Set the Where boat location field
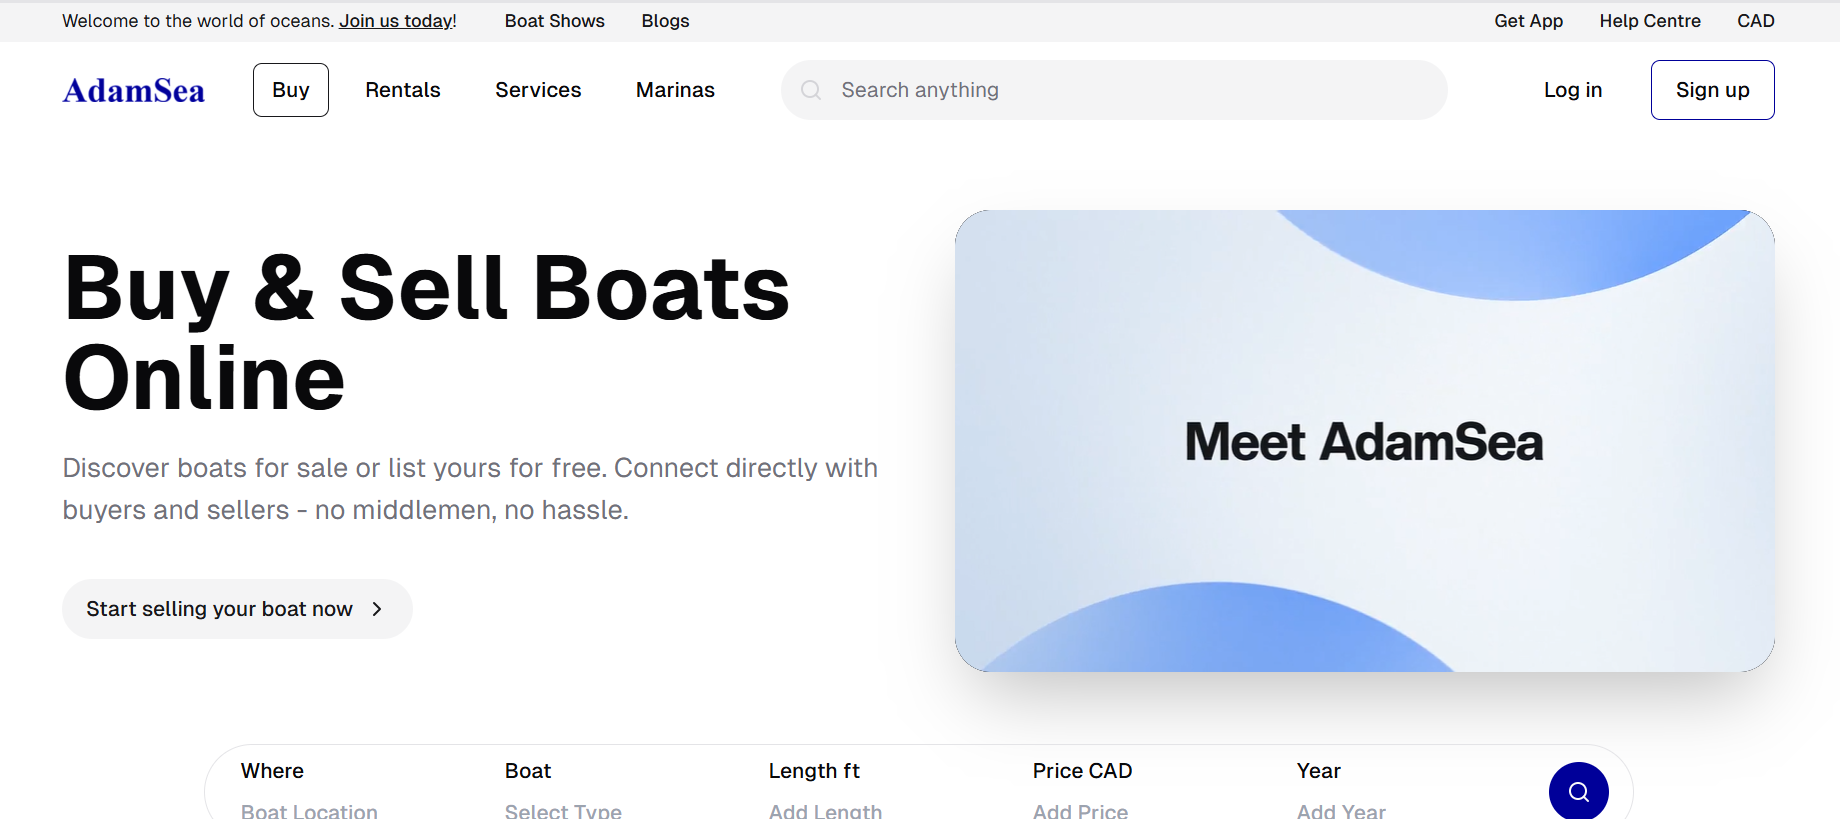 pos(309,790)
